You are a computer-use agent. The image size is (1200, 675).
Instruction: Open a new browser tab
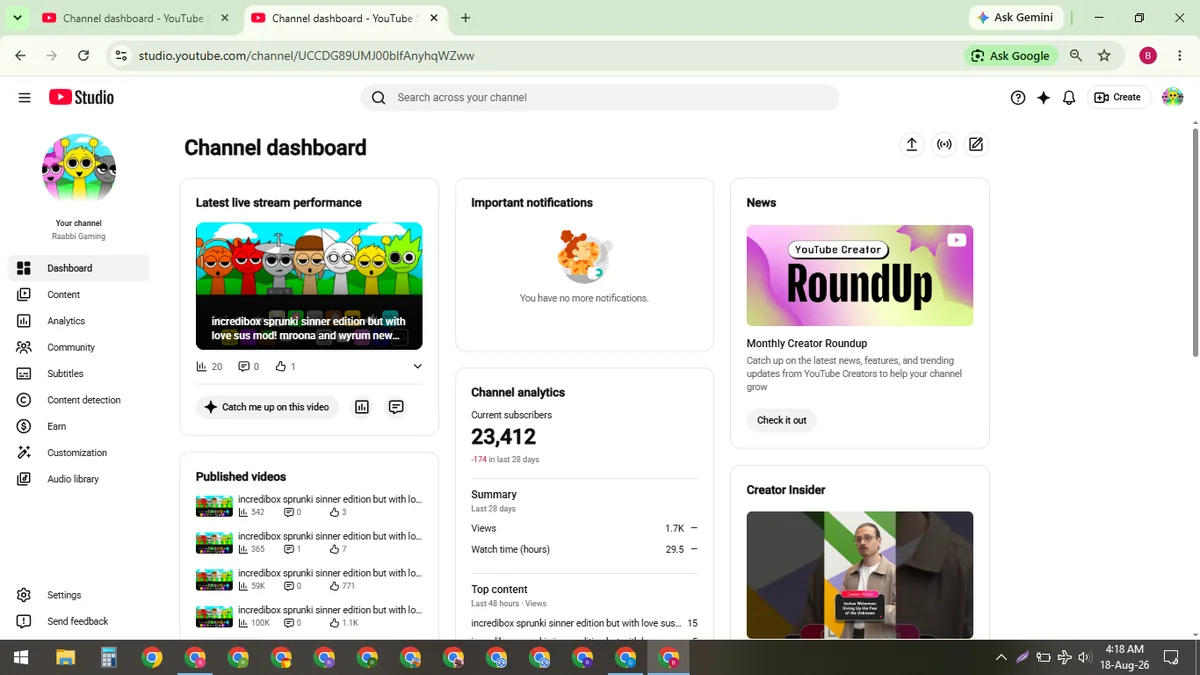click(x=466, y=18)
